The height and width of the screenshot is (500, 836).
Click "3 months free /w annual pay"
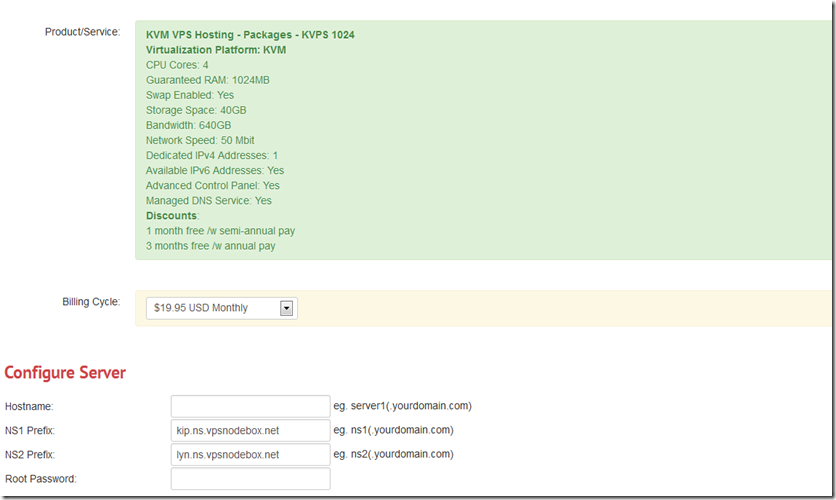pyautogui.click(x=211, y=246)
